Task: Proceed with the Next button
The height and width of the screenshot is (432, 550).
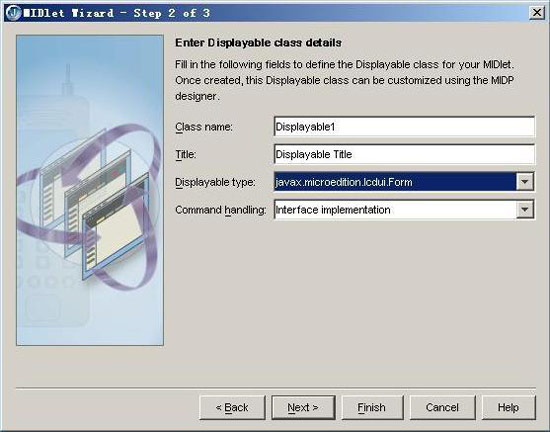Action: click(x=303, y=407)
